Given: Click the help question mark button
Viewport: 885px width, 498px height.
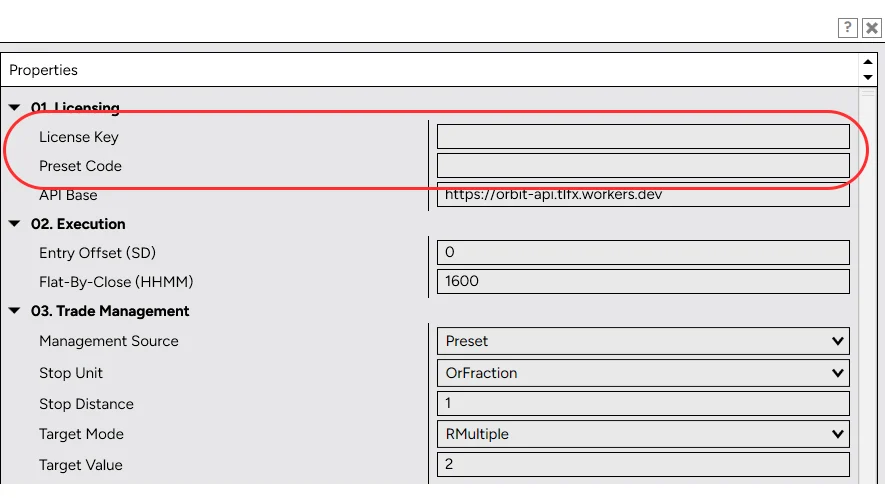Looking at the screenshot, I should (x=847, y=28).
